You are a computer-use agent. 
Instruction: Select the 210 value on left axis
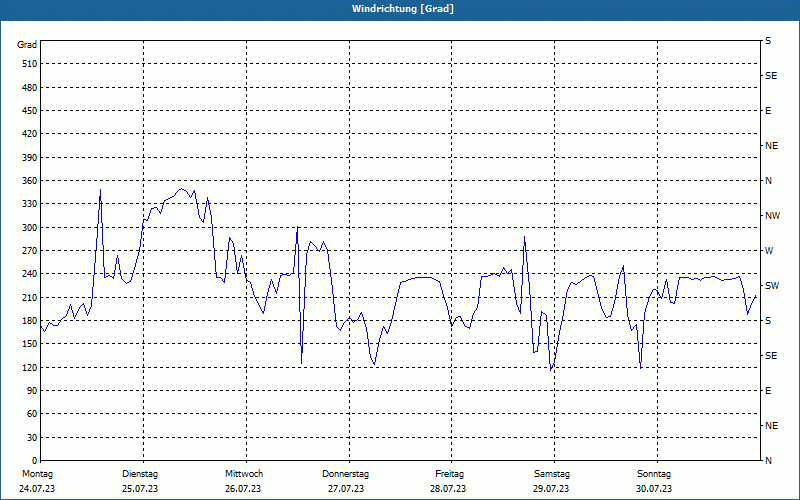[x=30, y=297]
